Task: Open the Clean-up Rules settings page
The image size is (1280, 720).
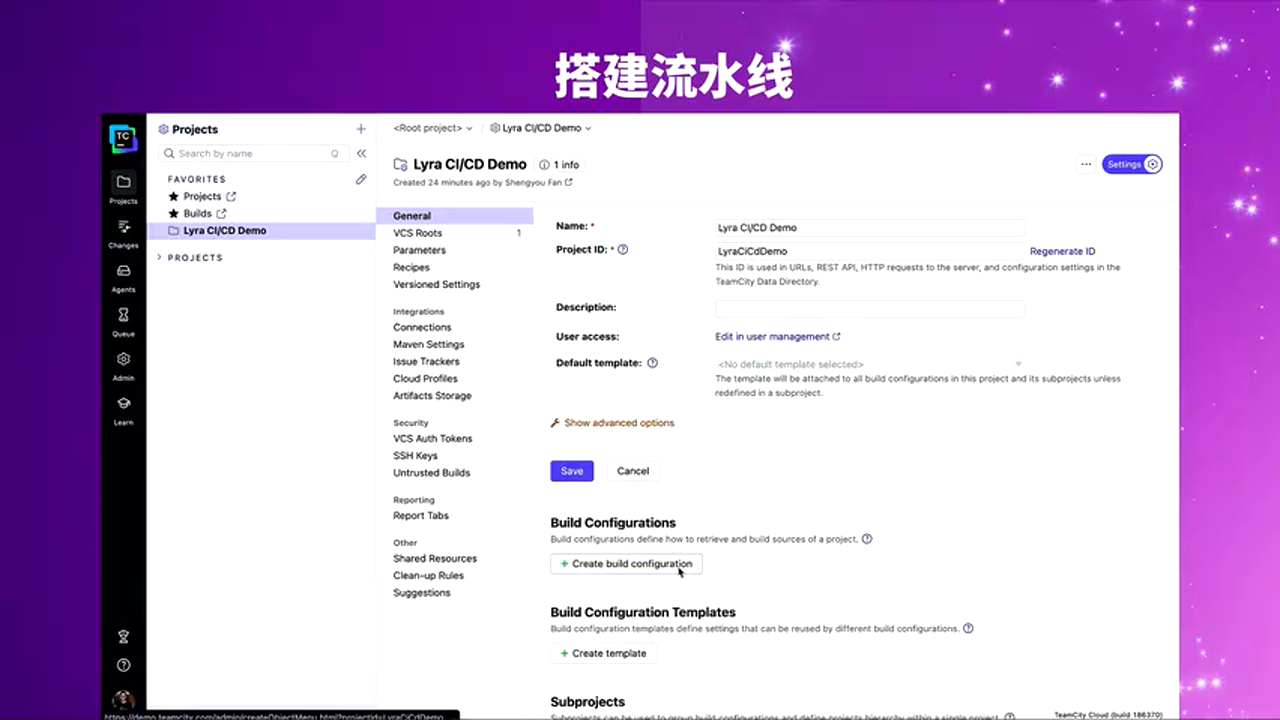Action: pos(428,575)
